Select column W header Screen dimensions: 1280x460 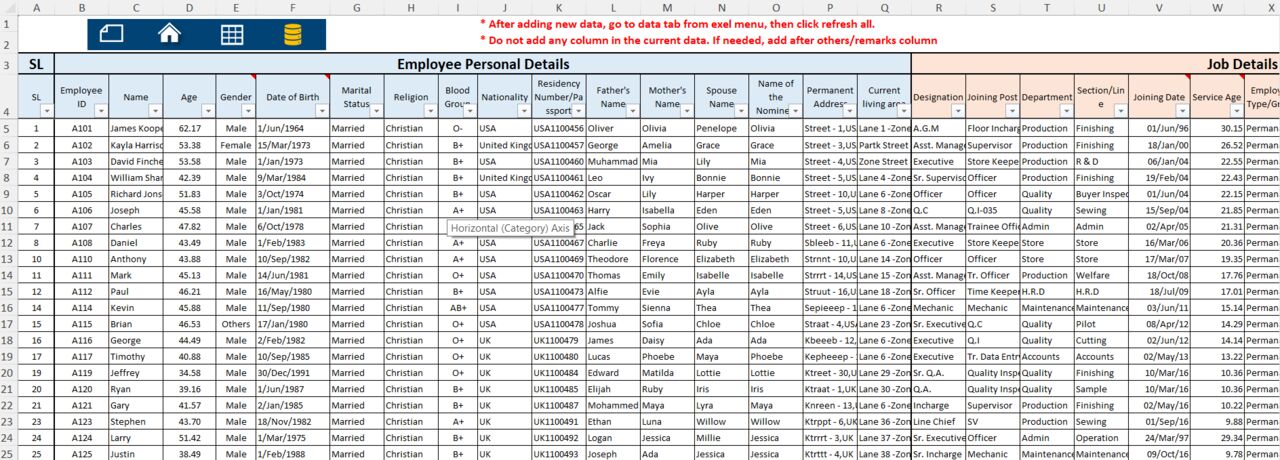point(1218,7)
